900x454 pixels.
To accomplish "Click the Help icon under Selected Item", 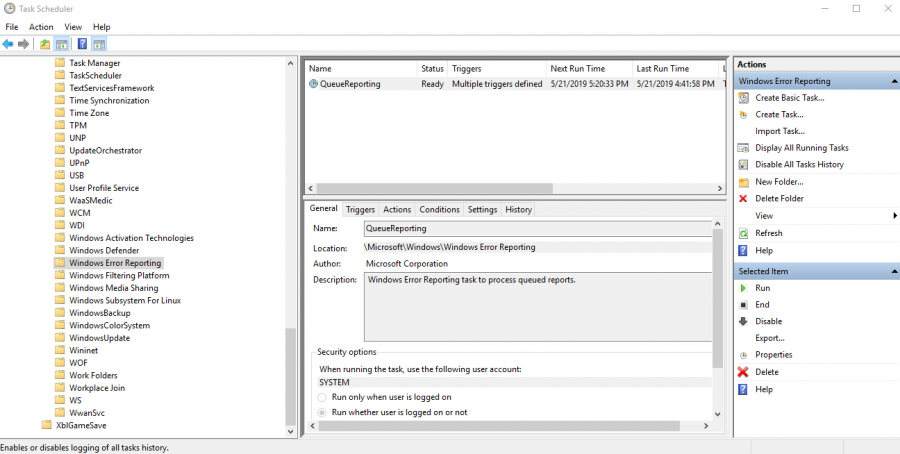I will [x=743, y=389].
